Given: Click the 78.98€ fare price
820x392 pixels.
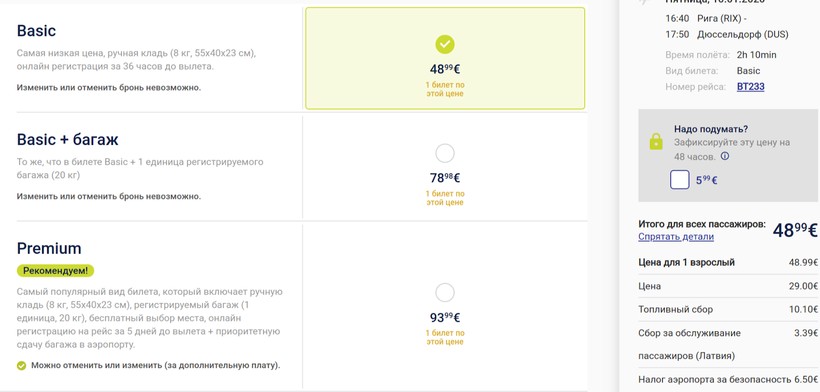Looking at the screenshot, I should 445,178.
